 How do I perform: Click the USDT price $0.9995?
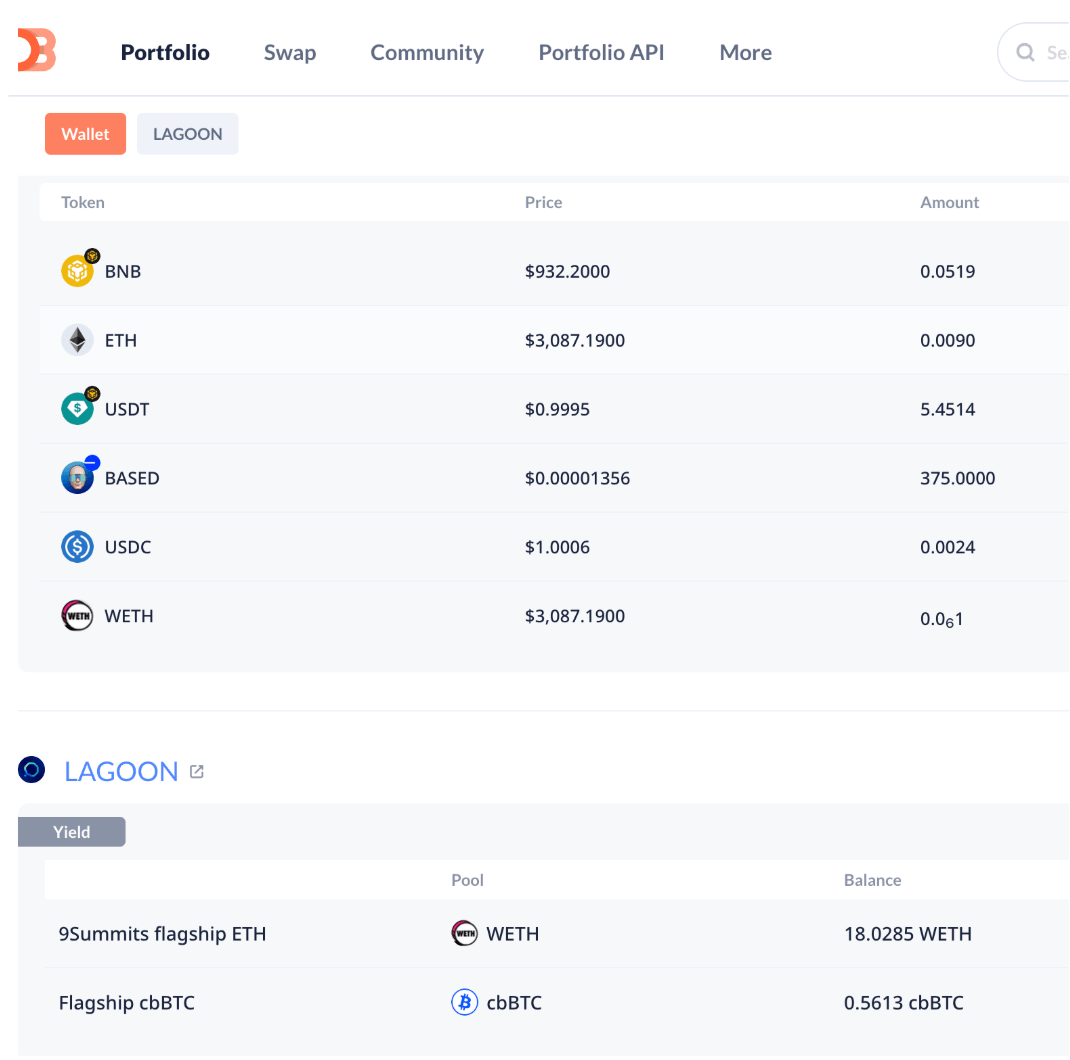(557, 409)
